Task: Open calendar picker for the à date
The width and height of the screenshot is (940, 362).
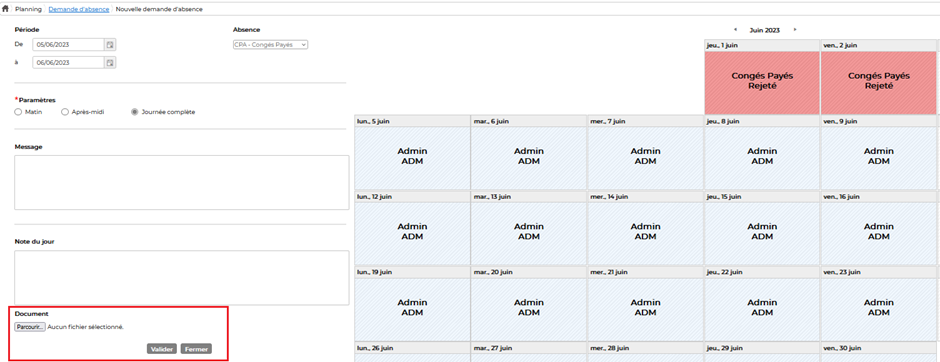Action: pyautogui.click(x=110, y=62)
